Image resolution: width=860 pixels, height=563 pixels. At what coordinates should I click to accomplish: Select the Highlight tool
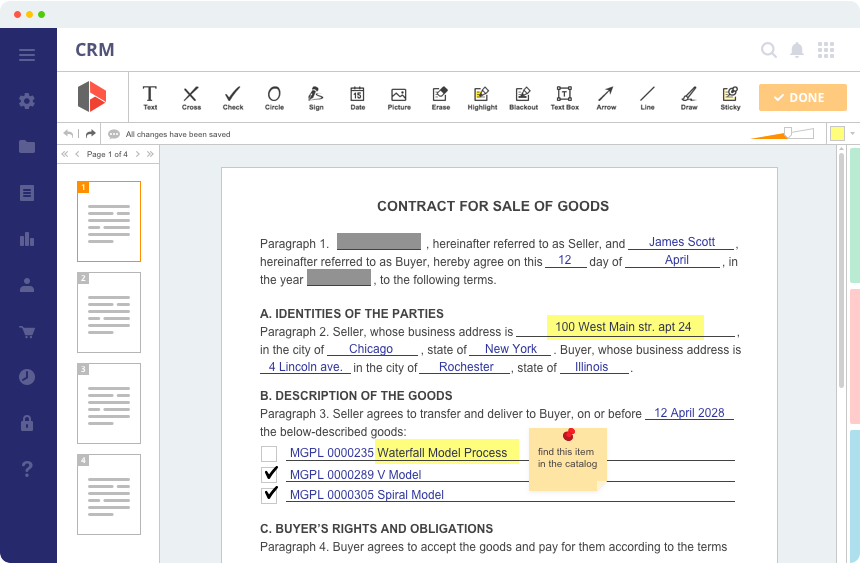(x=482, y=97)
